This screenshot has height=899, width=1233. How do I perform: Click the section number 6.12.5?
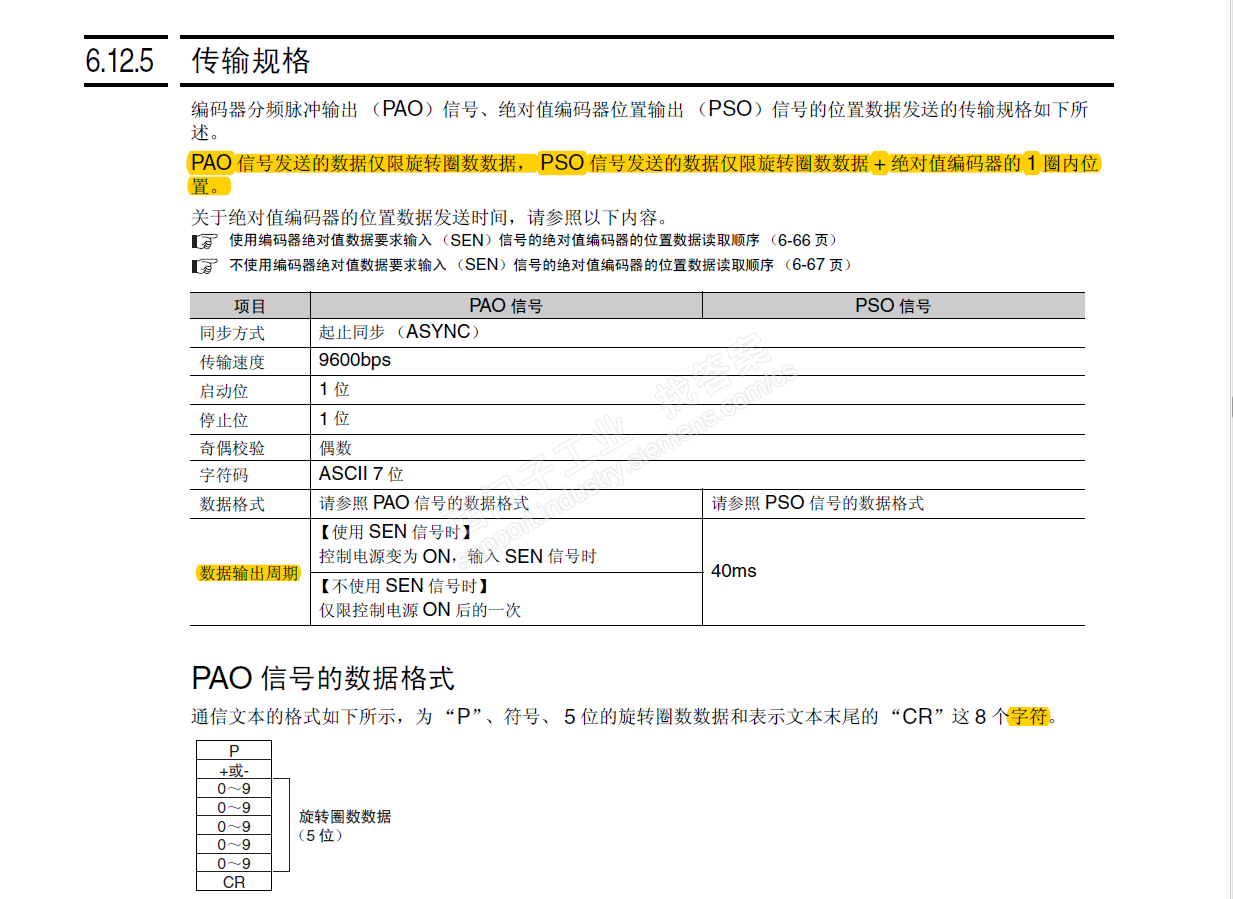tap(119, 62)
